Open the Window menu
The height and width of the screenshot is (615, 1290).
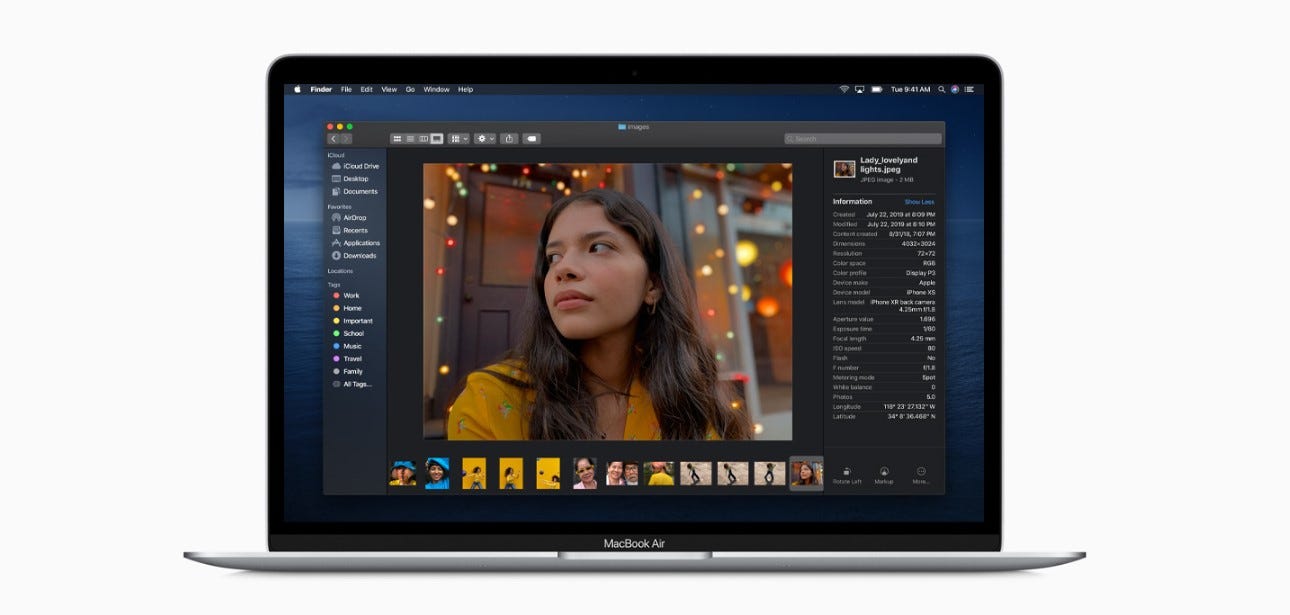[x=436, y=89]
